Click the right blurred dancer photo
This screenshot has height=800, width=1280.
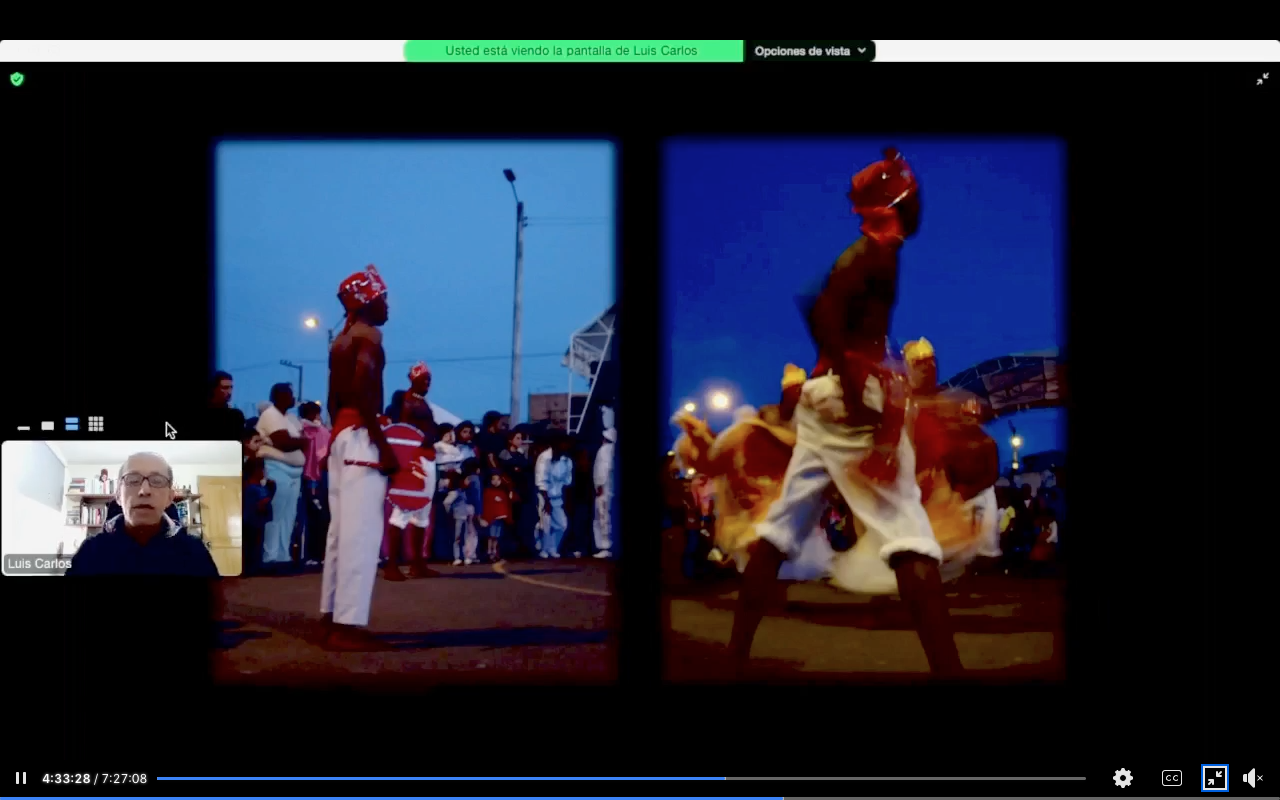[863, 410]
